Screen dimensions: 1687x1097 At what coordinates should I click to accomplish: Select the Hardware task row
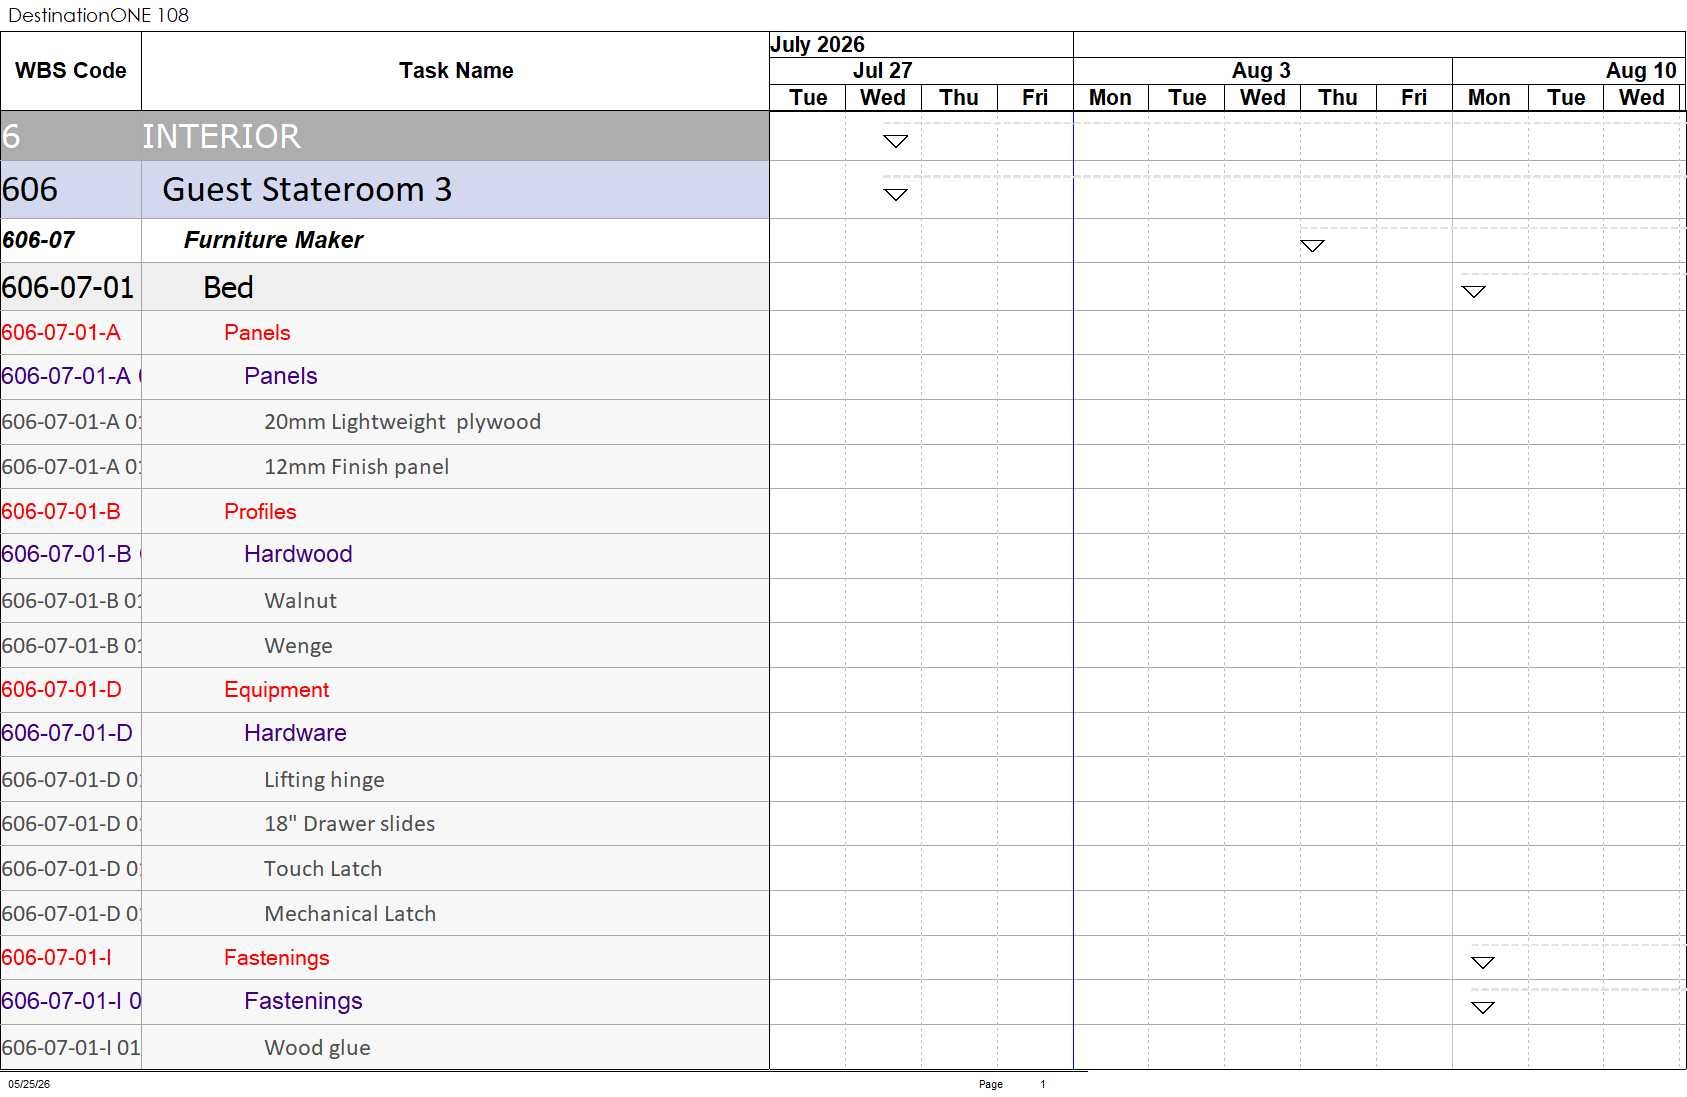(x=385, y=734)
